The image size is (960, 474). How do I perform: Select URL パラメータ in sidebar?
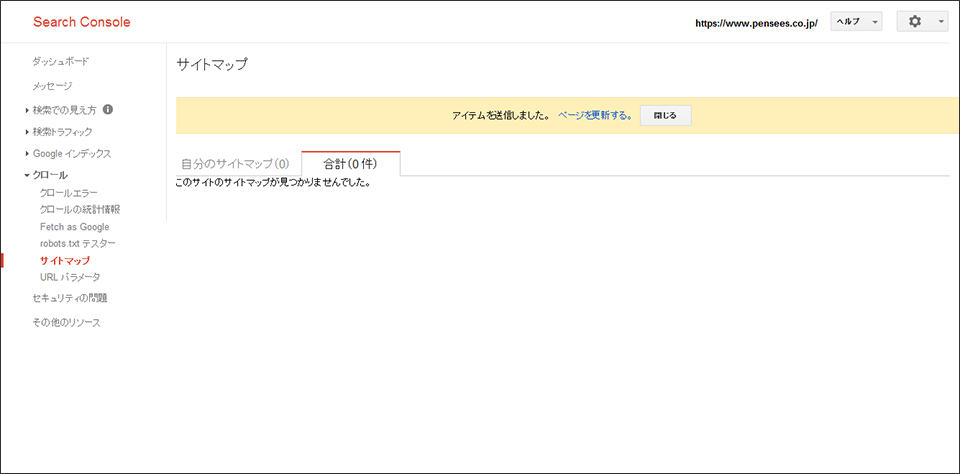[x=70, y=277]
